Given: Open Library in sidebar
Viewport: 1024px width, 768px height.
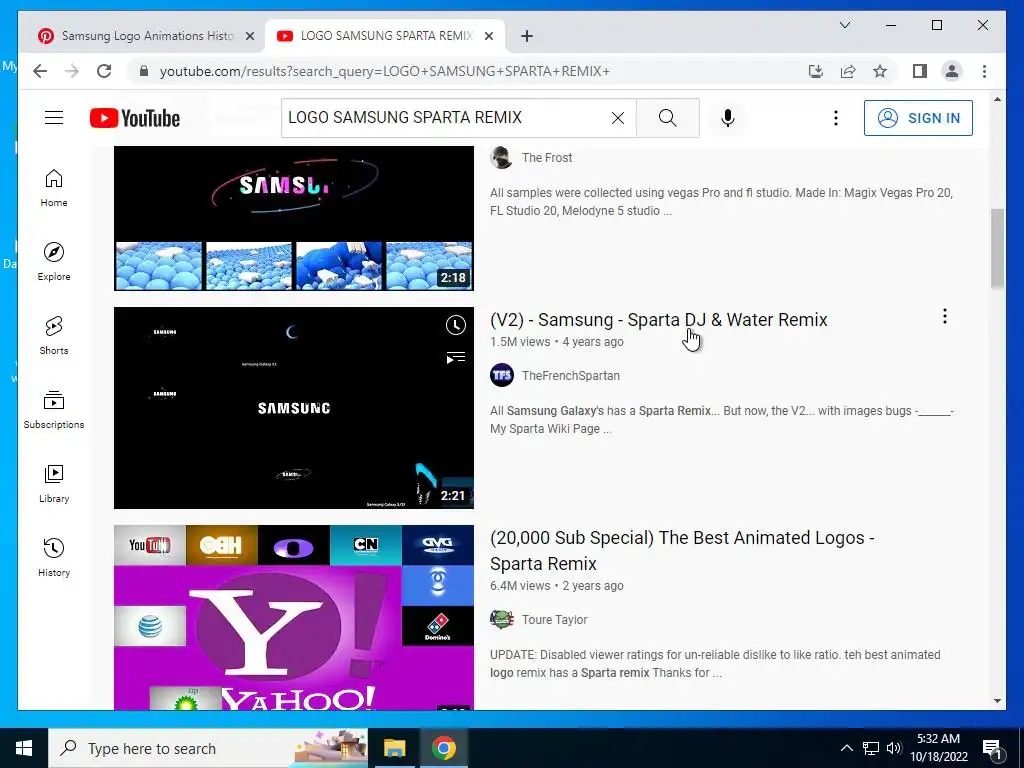Looking at the screenshot, I should tap(54, 483).
